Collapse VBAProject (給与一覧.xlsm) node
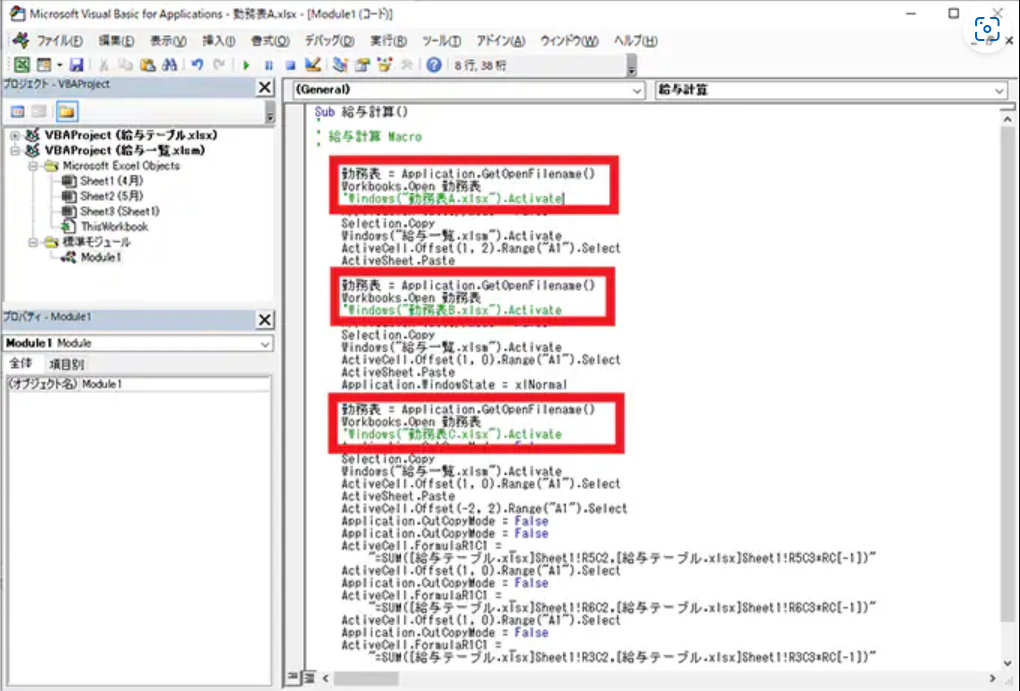The height and width of the screenshot is (691, 1020). coord(15,150)
